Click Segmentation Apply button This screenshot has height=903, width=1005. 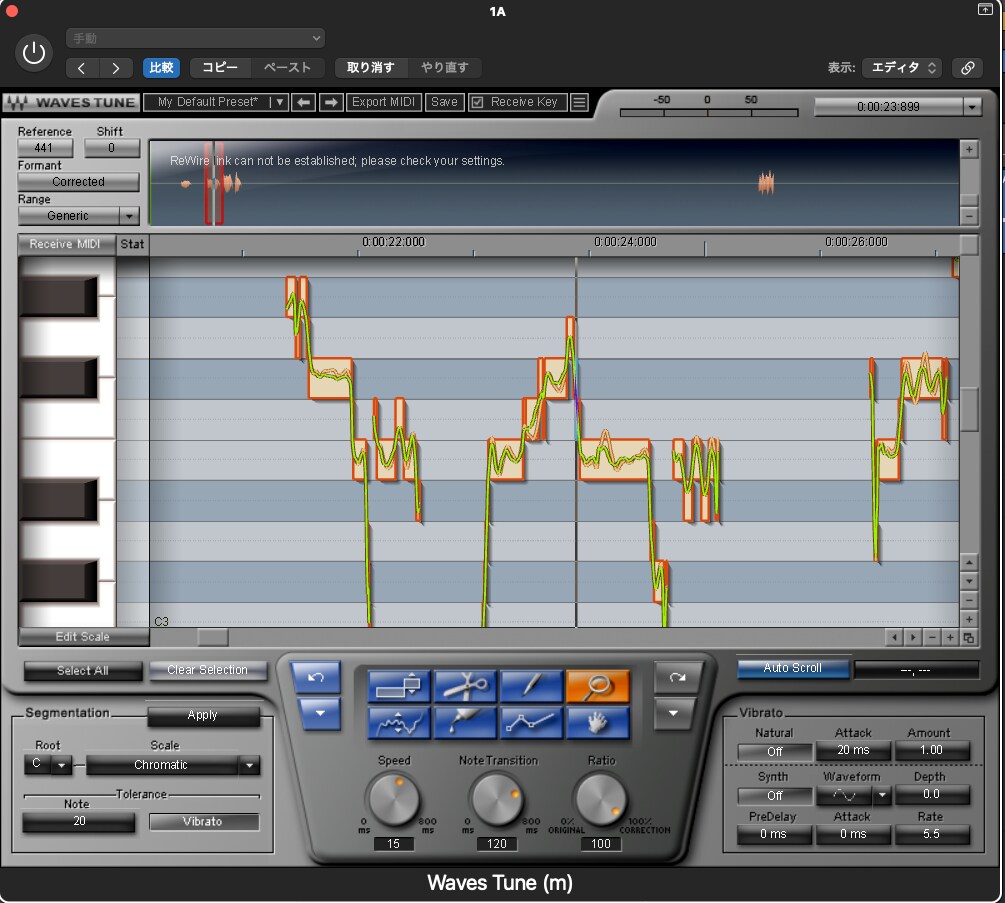[203, 715]
